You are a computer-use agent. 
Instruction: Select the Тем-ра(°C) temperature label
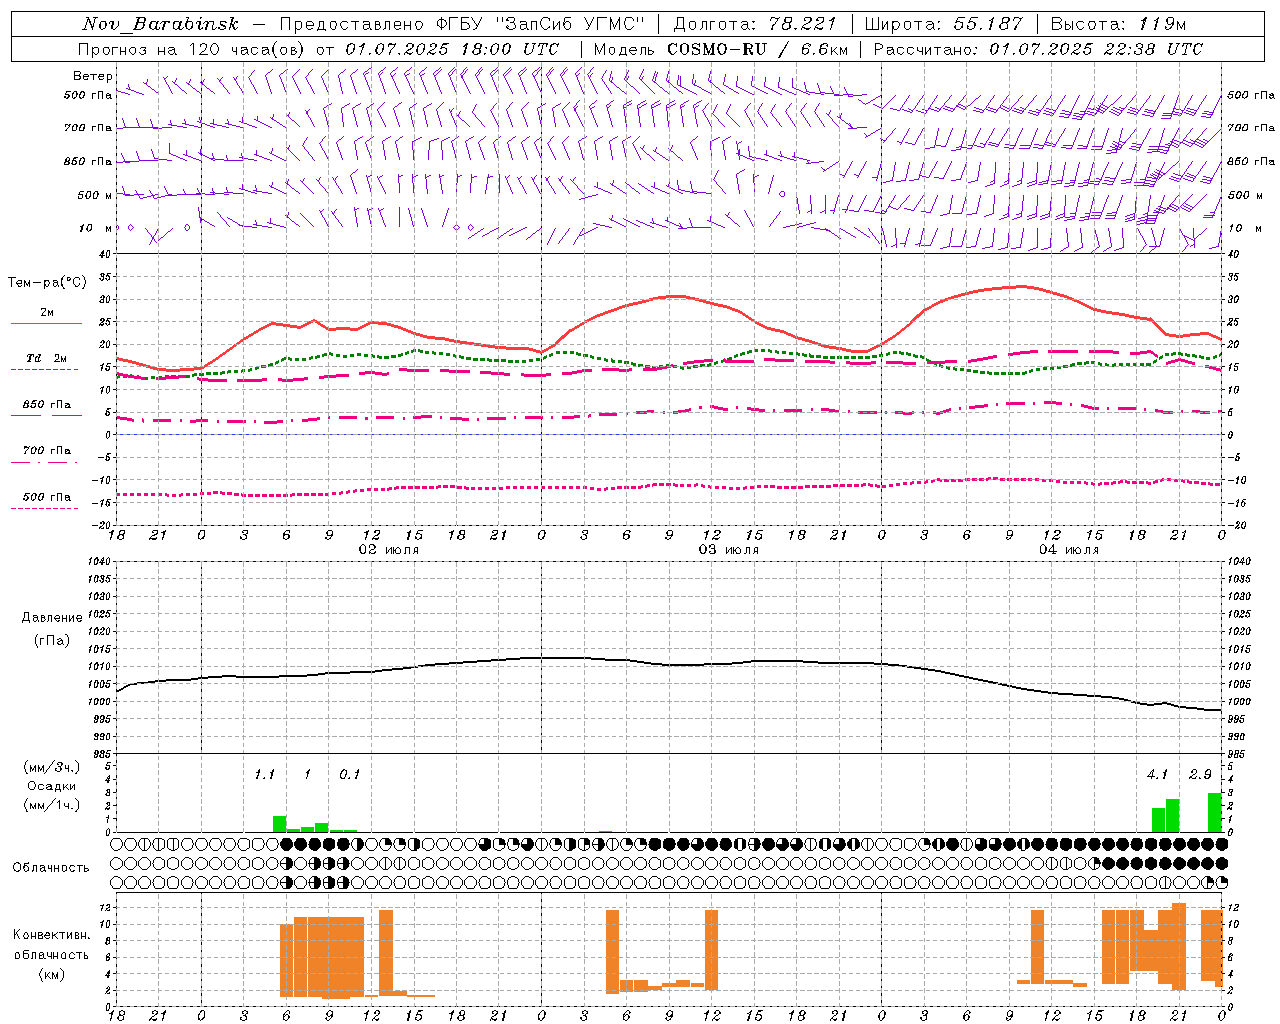[47, 283]
